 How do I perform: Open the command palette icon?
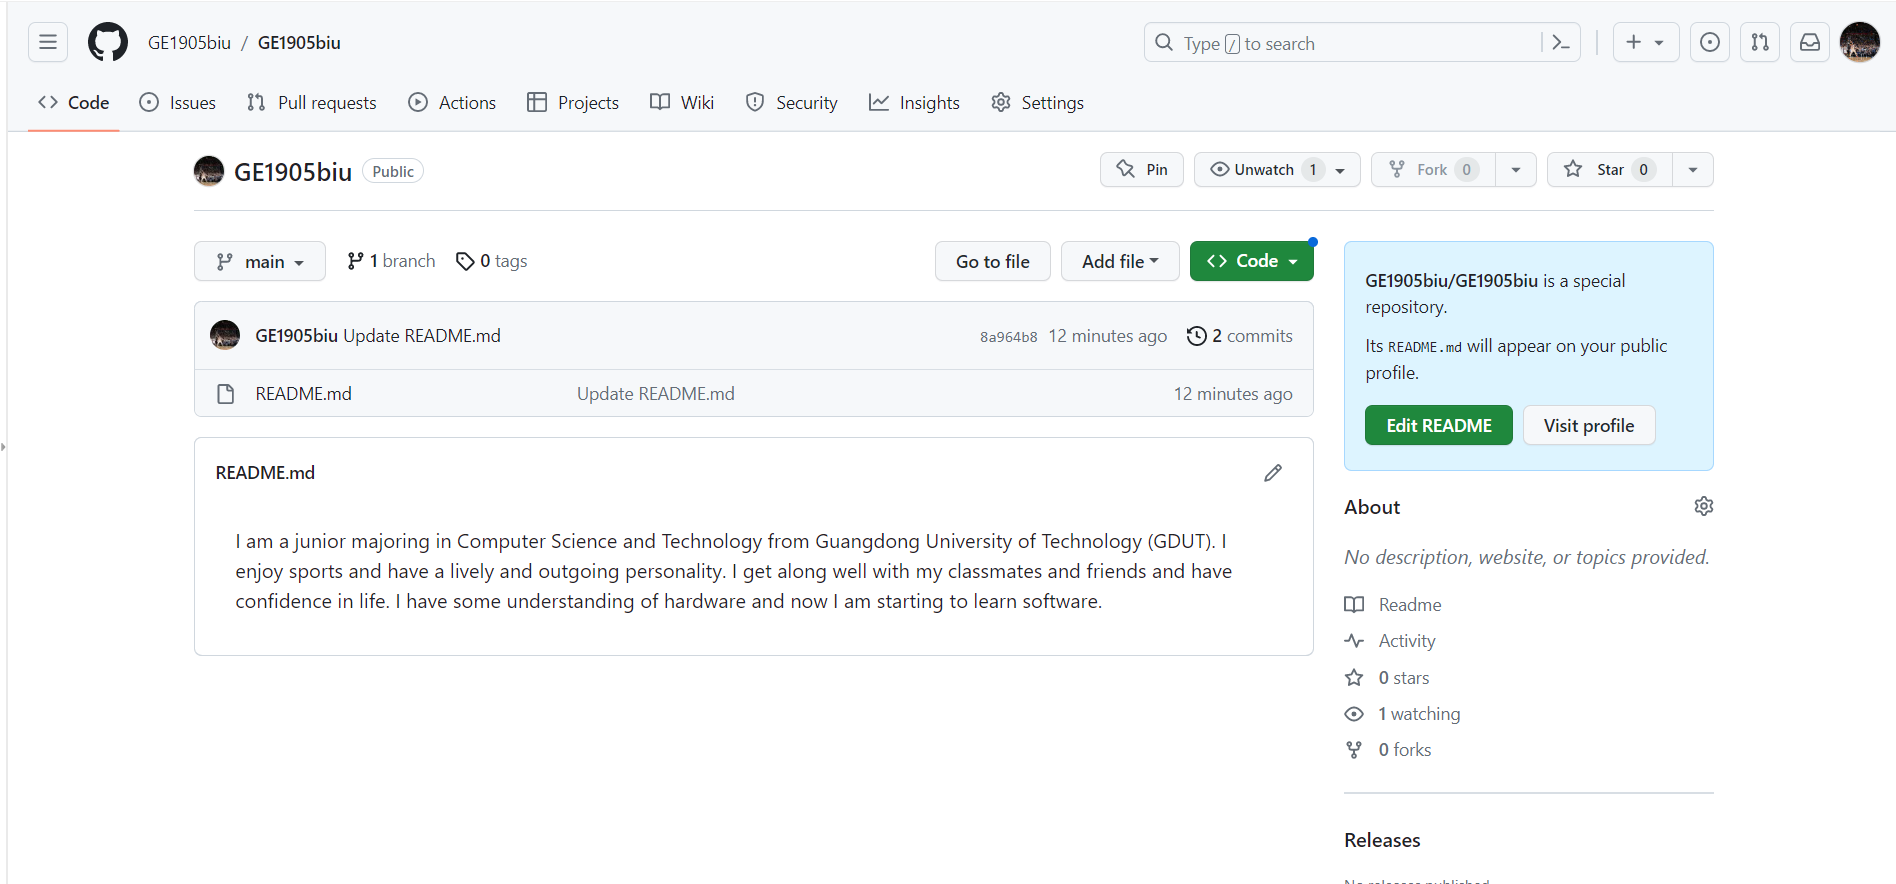click(1560, 43)
